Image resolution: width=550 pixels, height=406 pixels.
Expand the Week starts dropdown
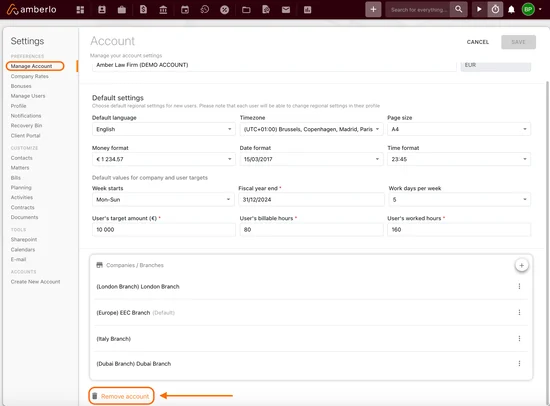[x=163, y=199]
